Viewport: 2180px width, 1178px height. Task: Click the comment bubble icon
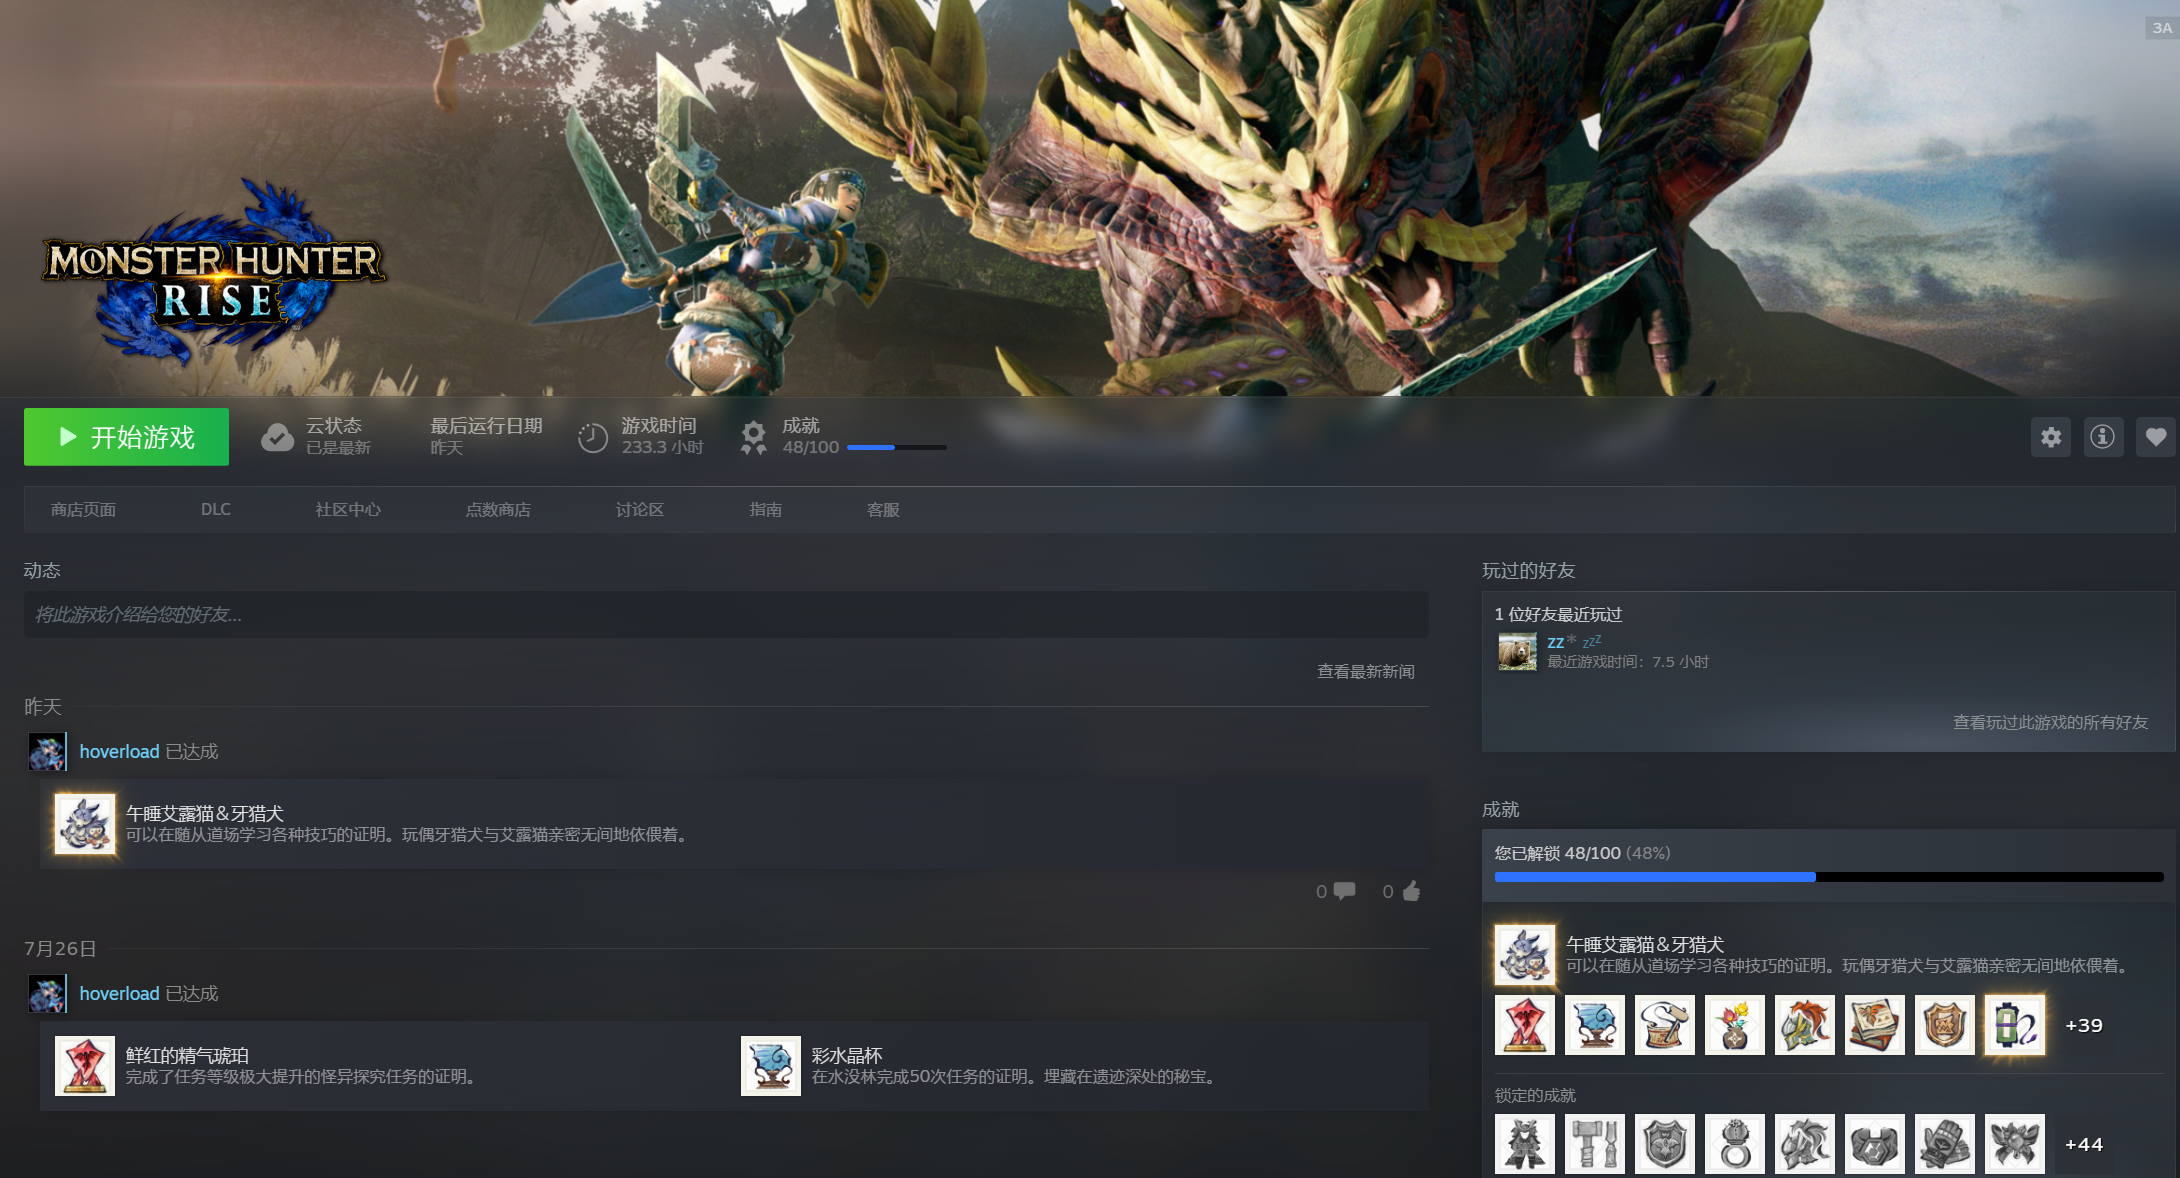pyautogui.click(x=1344, y=890)
